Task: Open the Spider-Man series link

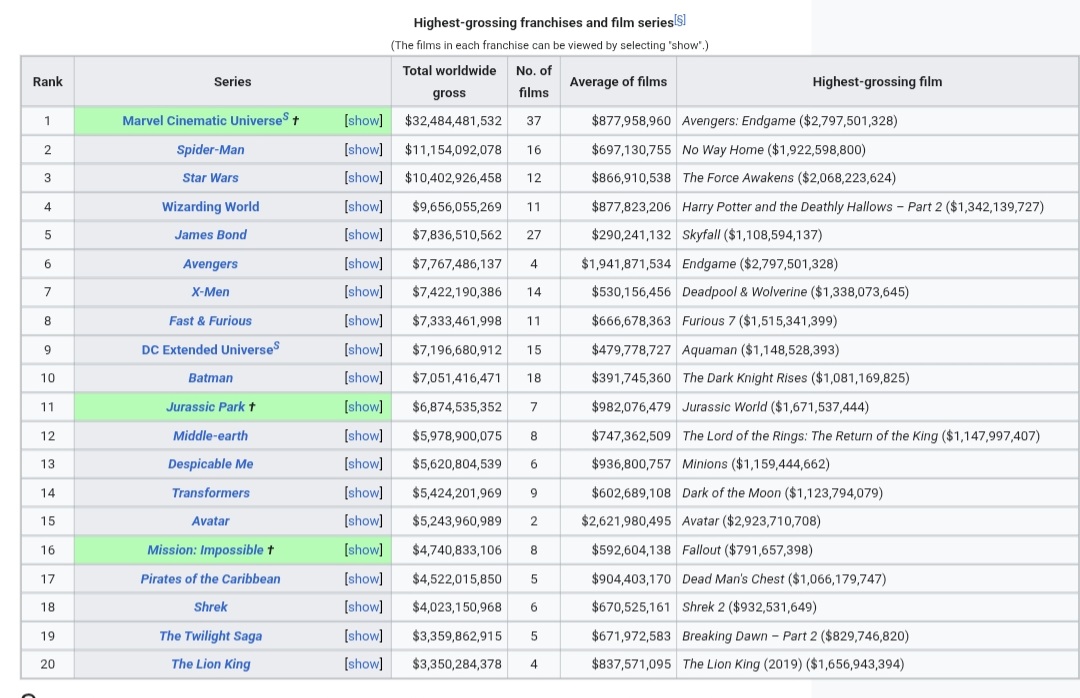Action: pos(210,150)
